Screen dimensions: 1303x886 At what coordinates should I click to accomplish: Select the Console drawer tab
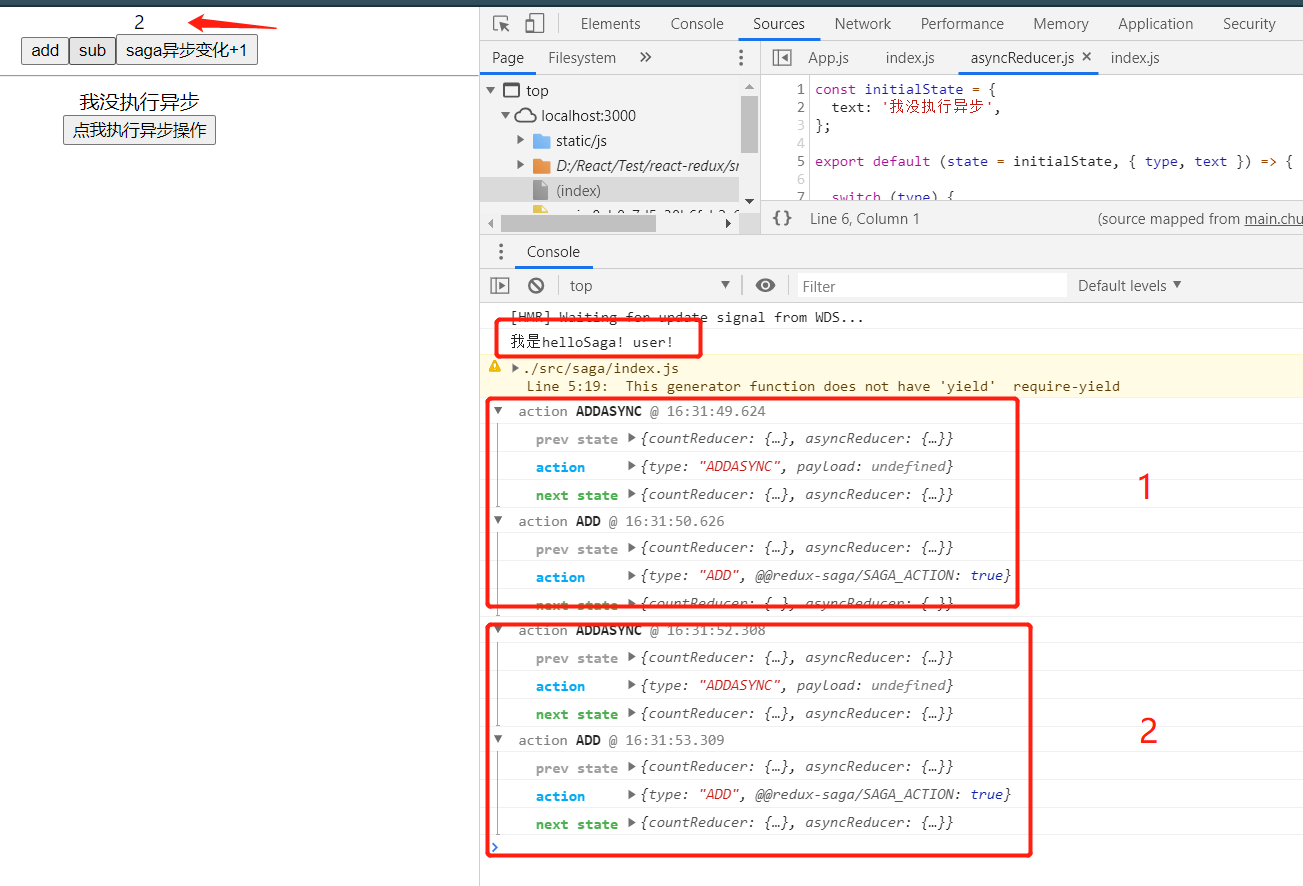553,252
